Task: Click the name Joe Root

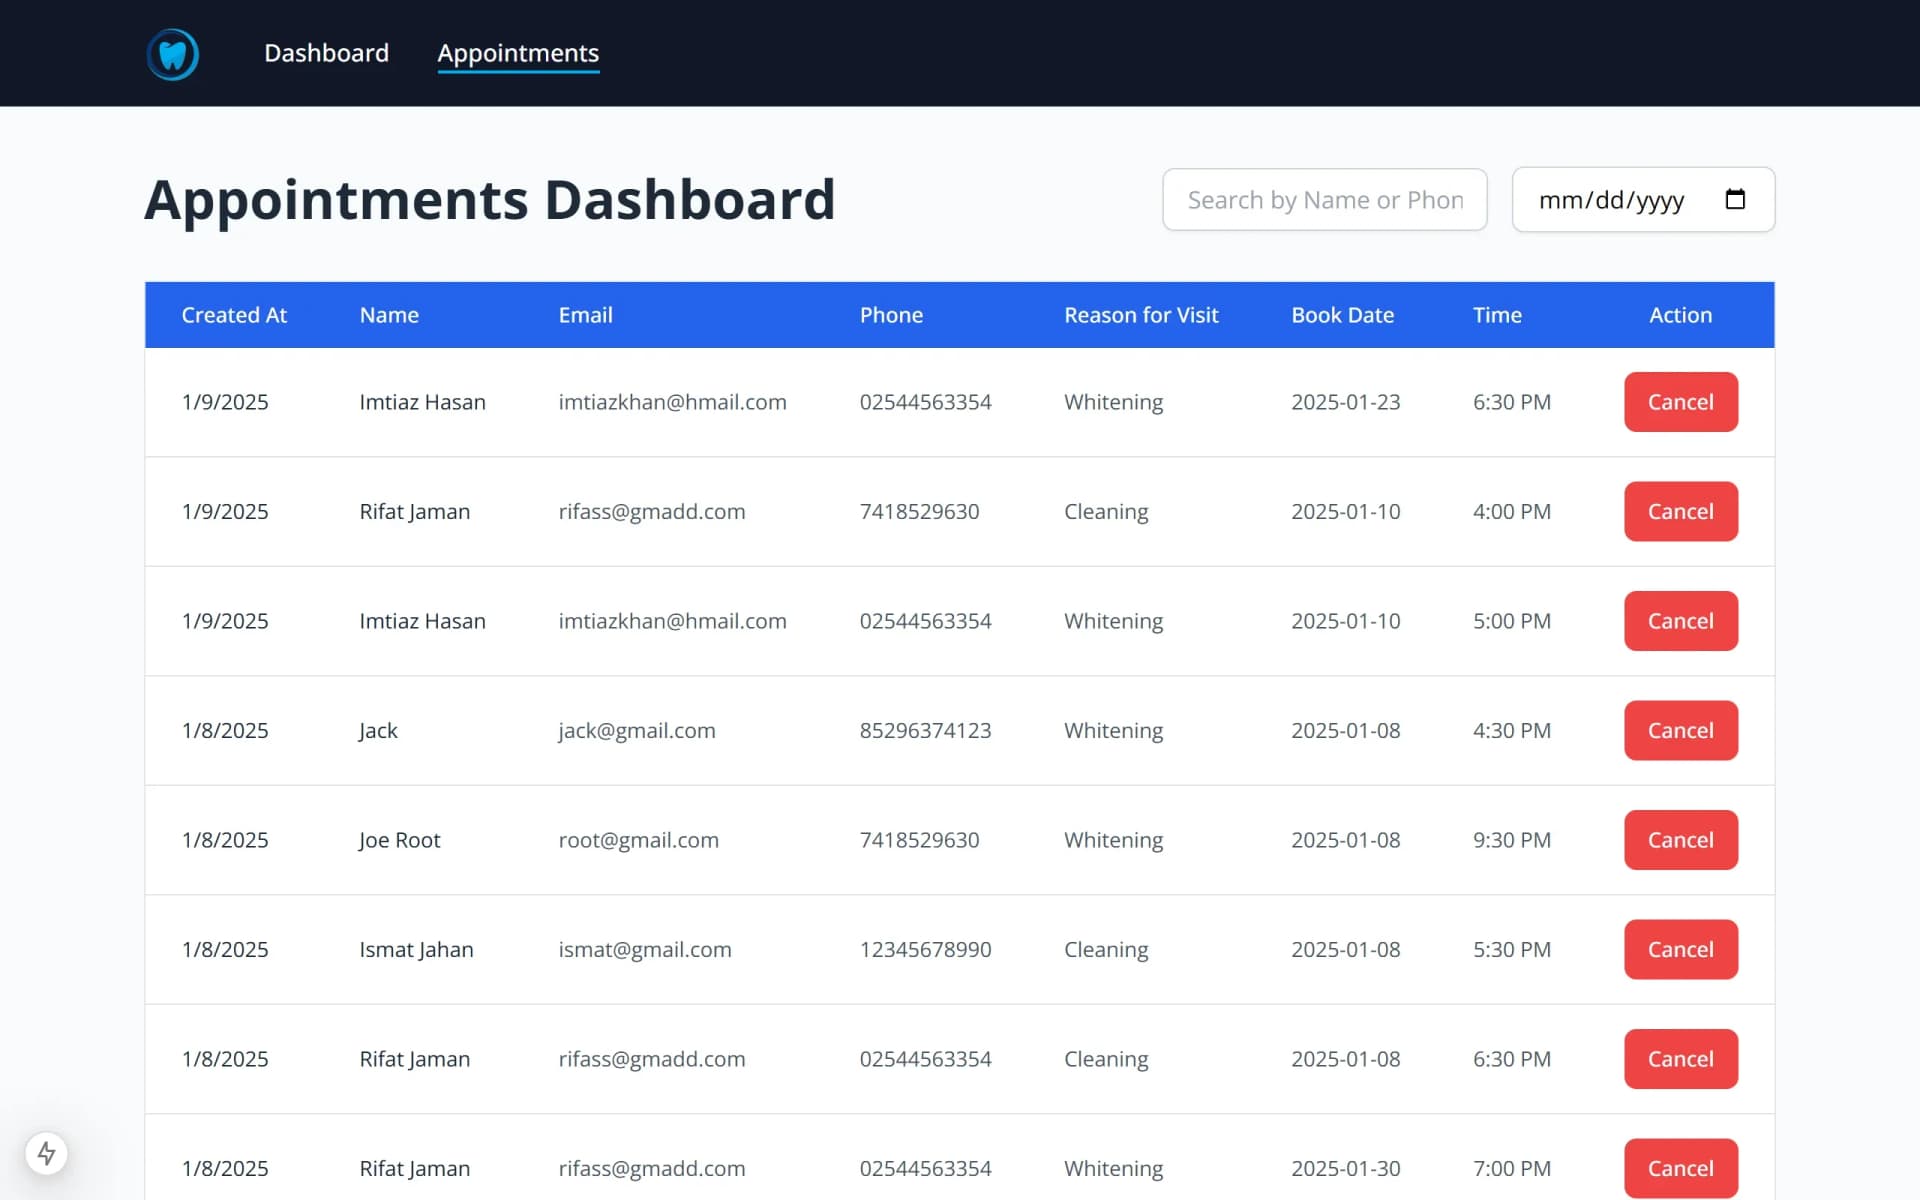Action: coord(399,840)
